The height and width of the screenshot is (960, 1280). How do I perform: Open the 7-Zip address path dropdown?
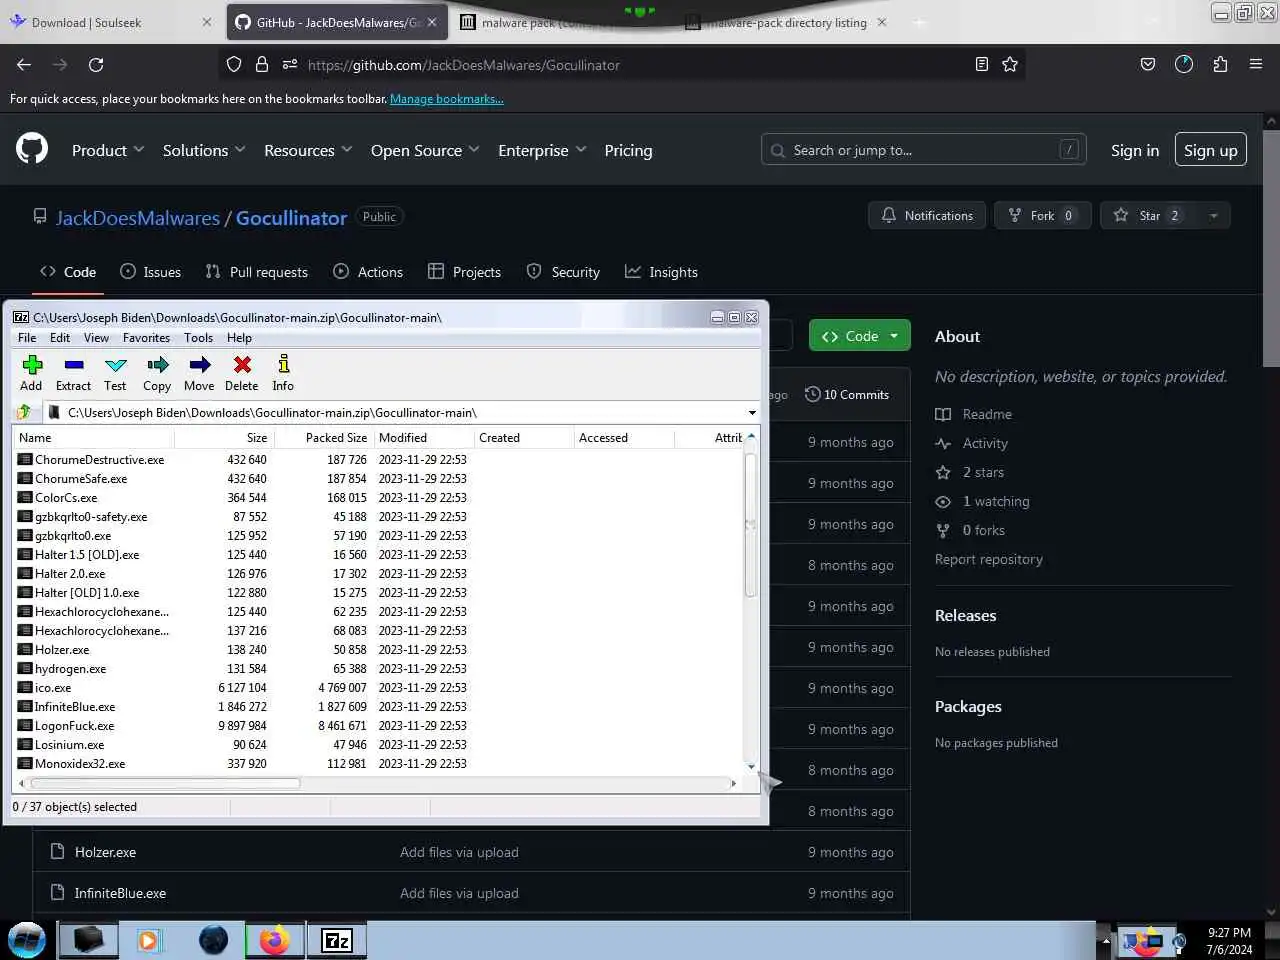(752, 412)
